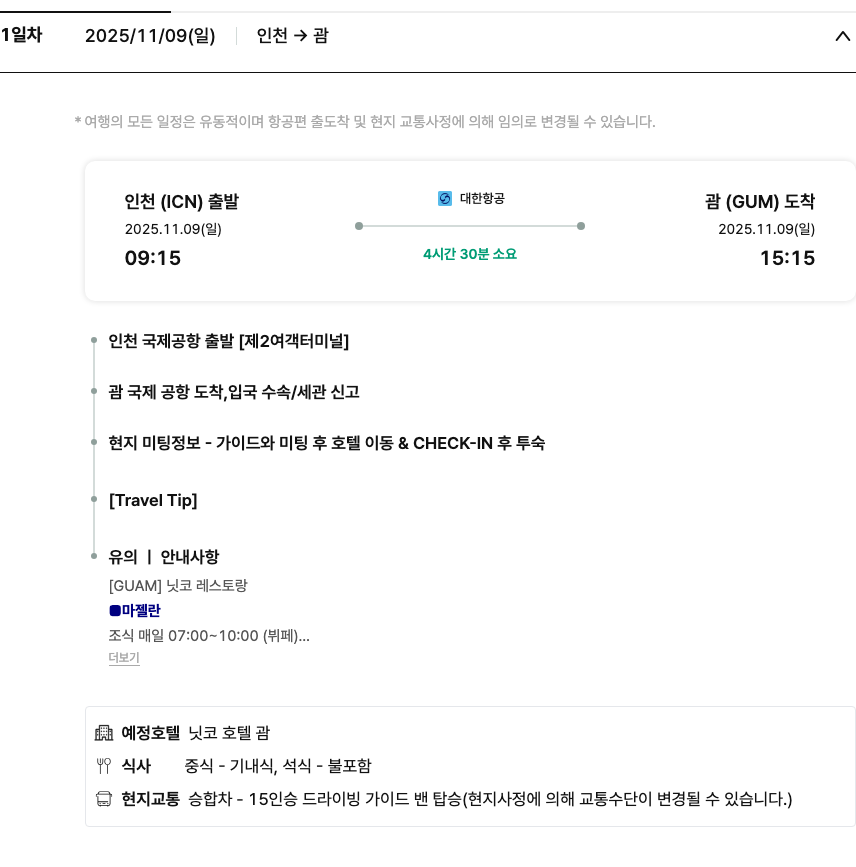
Task: Click the 괌 국제 공항 도착 itinerary entry
Action: 234,392
